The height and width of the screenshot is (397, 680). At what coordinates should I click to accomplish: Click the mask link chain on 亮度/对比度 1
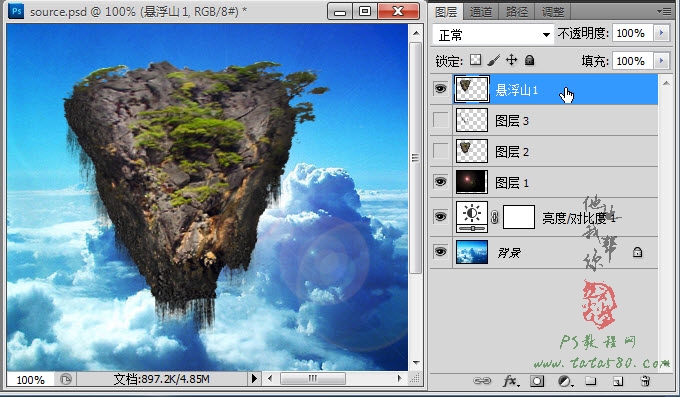click(494, 217)
